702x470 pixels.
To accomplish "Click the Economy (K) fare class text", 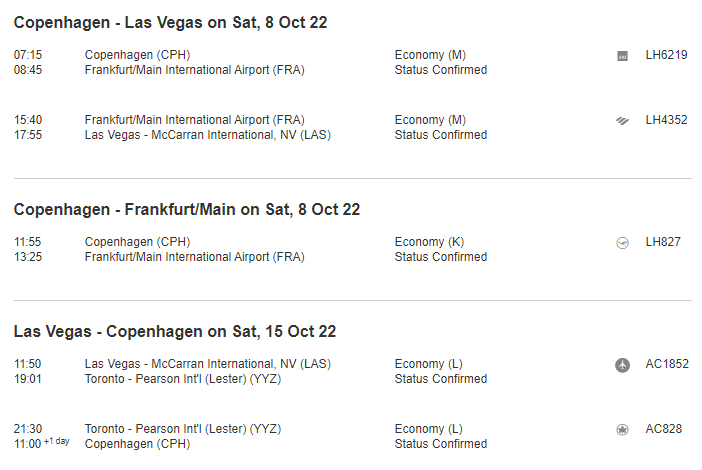I will click(430, 242).
